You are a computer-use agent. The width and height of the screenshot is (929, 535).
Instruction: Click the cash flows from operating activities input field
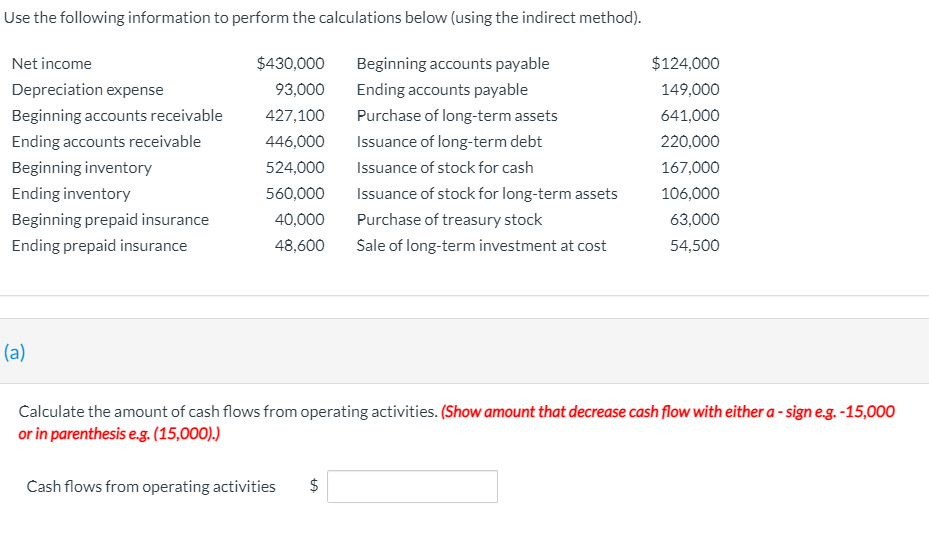(412, 486)
